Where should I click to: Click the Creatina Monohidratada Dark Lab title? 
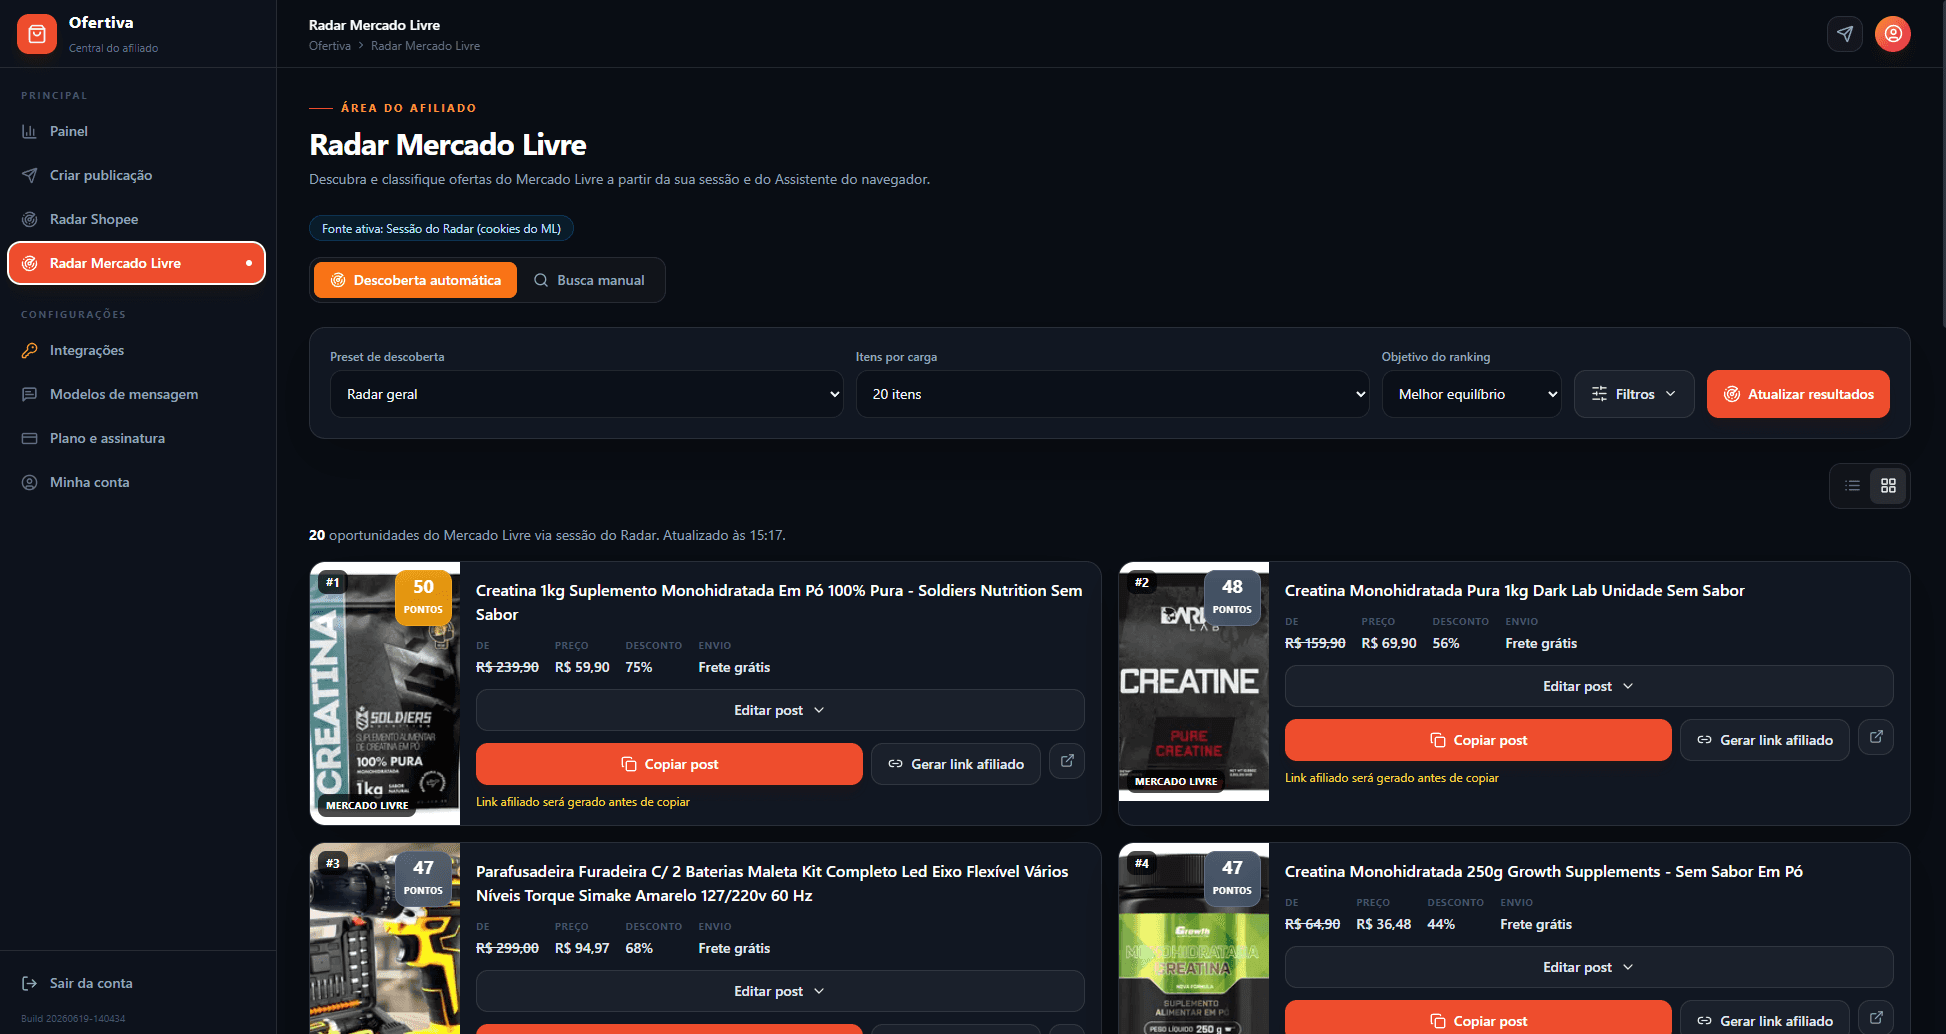click(1514, 590)
